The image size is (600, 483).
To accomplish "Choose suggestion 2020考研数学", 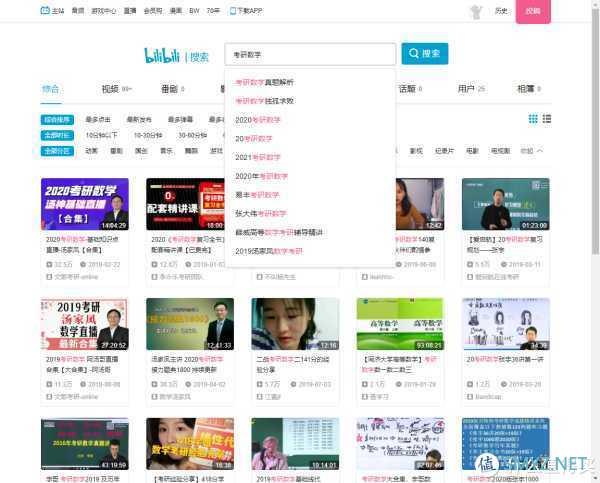I will [x=310, y=120].
